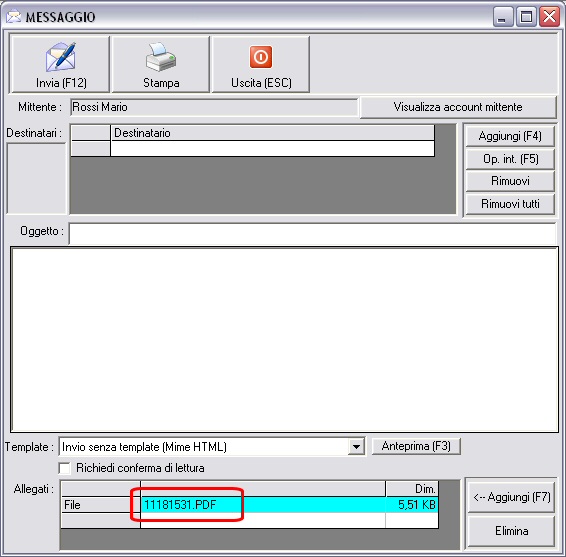Add attachment with Aggiungi (F7)
This screenshot has width=566, height=557.
click(x=511, y=497)
